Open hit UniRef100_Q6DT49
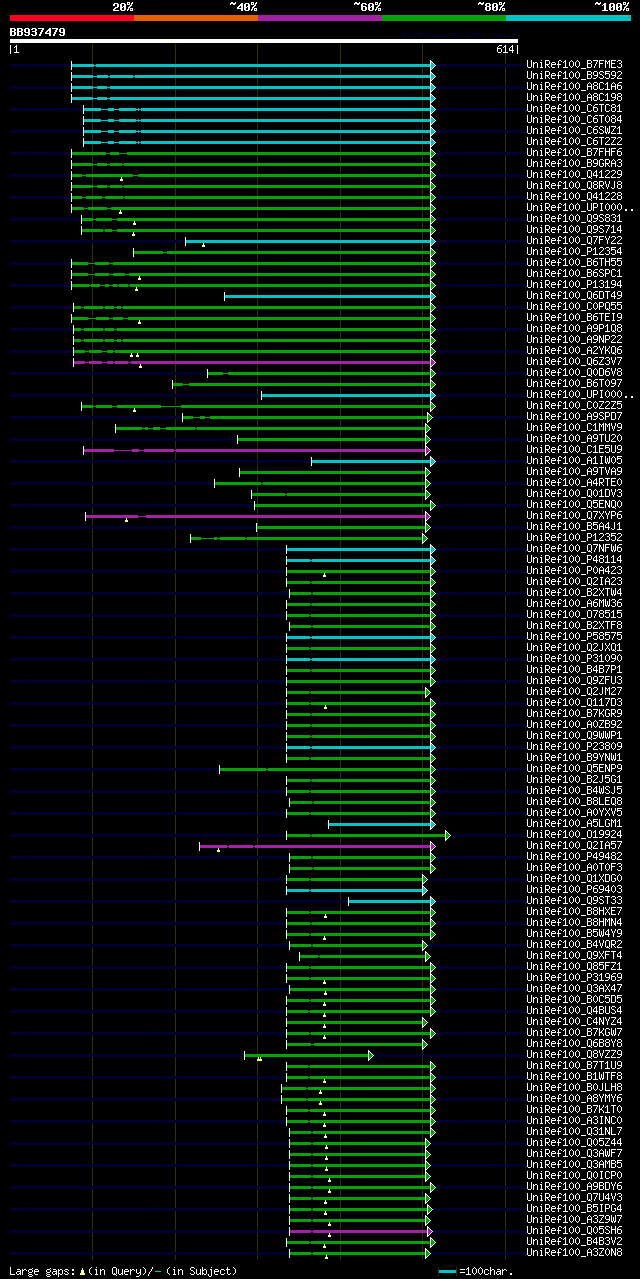This screenshot has height=1279, width=640. tap(574, 296)
